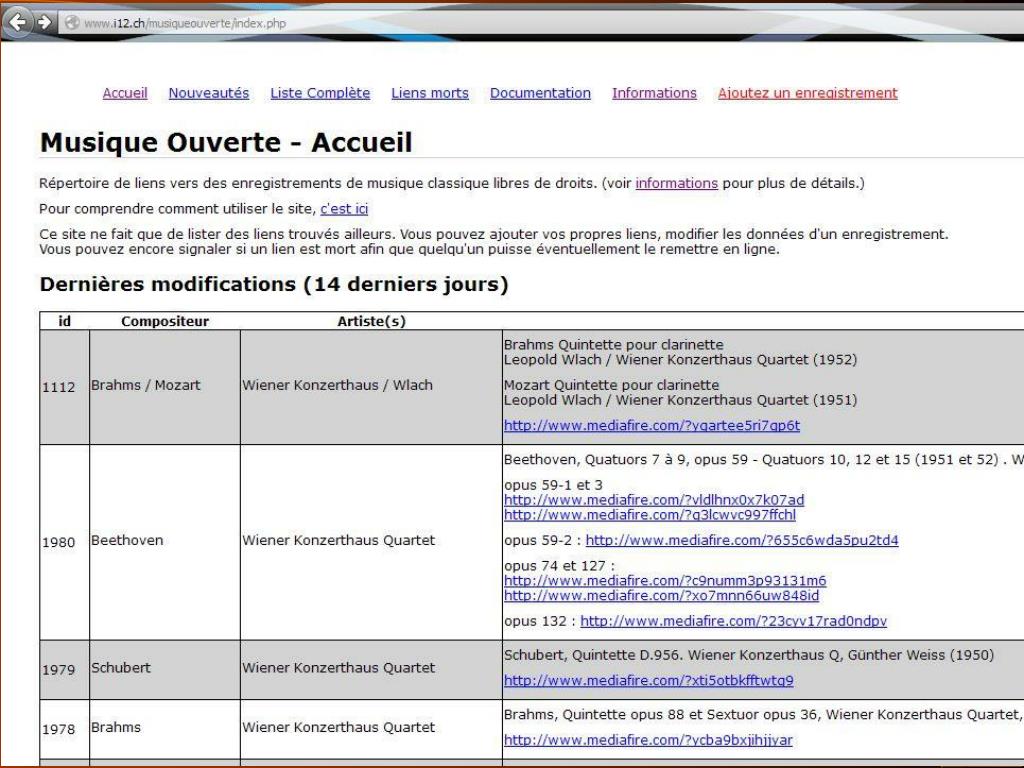Open mediafire link ending g3lcwvc997ffchl
The height and width of the screenshot is (768, 1024).
click(x=650, y=515)
